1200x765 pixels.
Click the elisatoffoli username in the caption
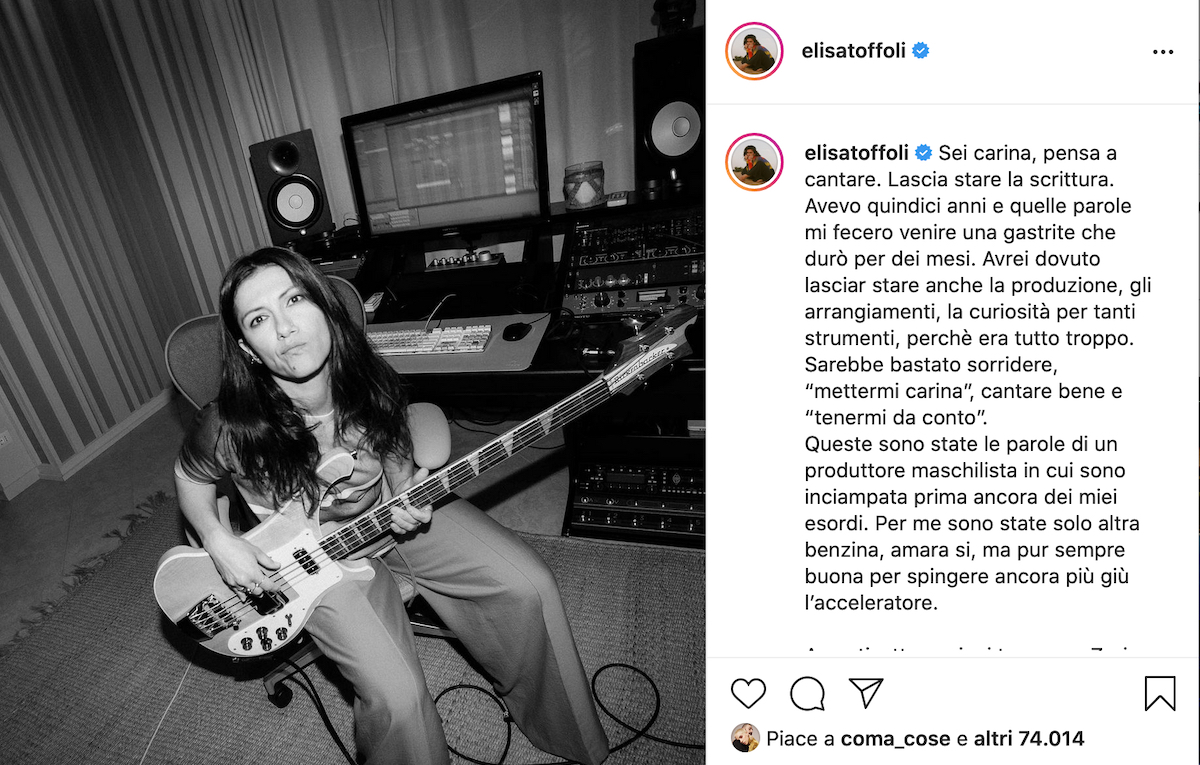tap(856, 153)
